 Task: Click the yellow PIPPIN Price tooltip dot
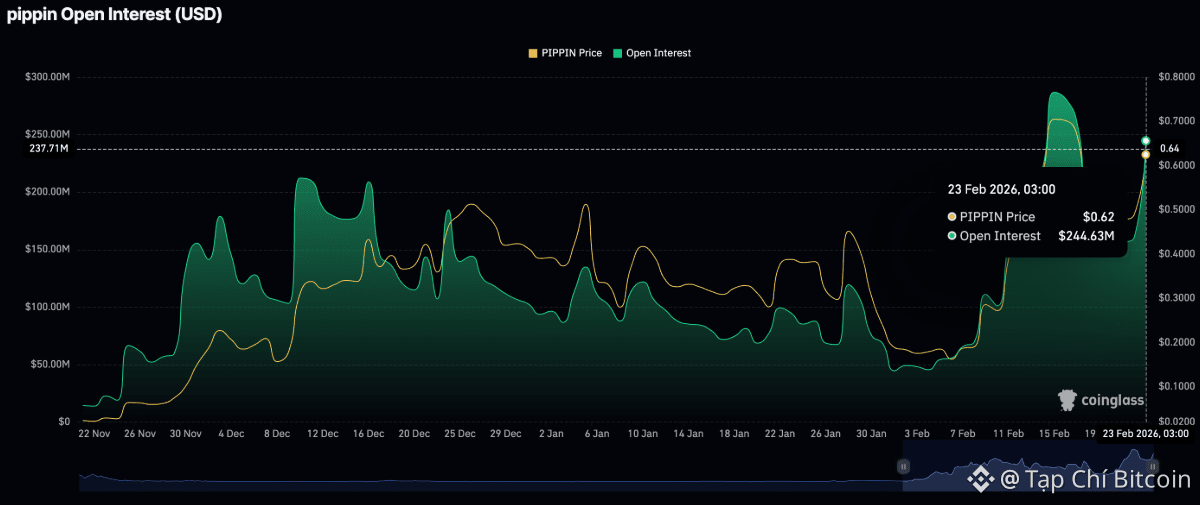pos(951,217)
